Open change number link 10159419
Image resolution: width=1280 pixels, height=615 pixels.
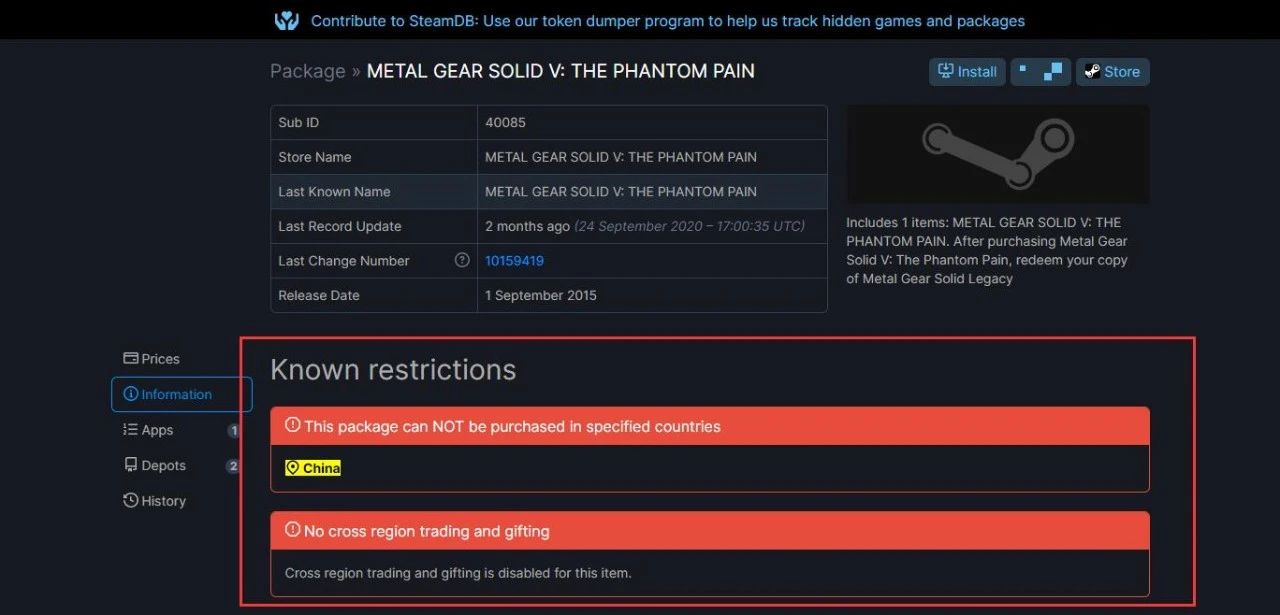pyautogui.click(x=514, y=260)
